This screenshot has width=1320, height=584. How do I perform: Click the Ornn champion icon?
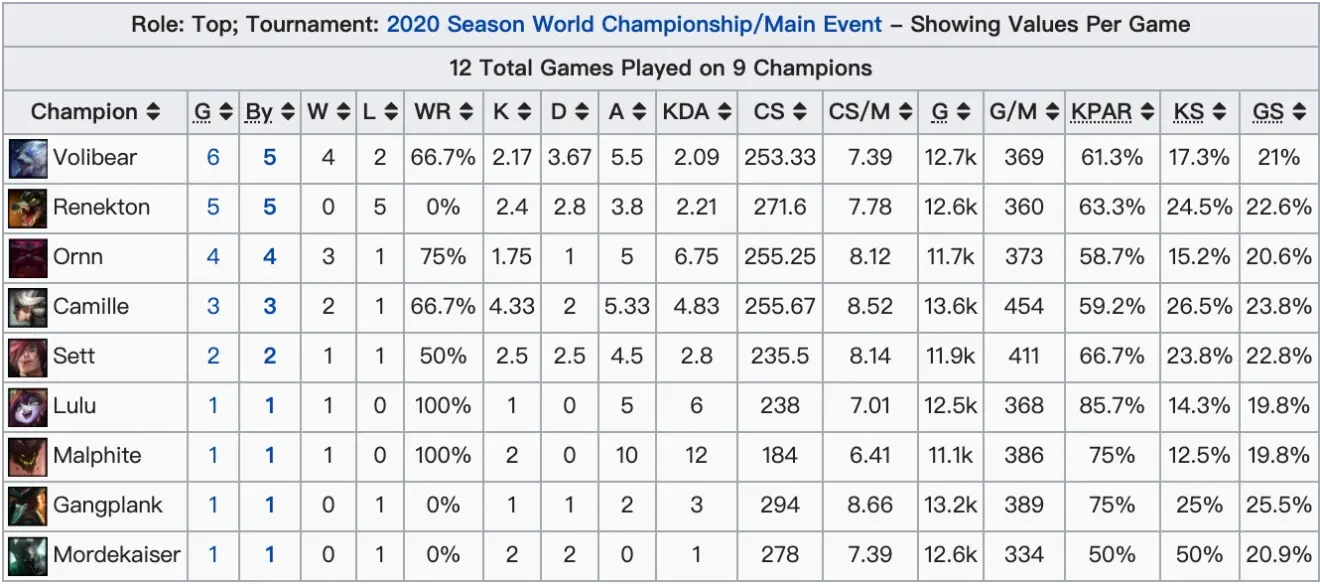point(27,257)
